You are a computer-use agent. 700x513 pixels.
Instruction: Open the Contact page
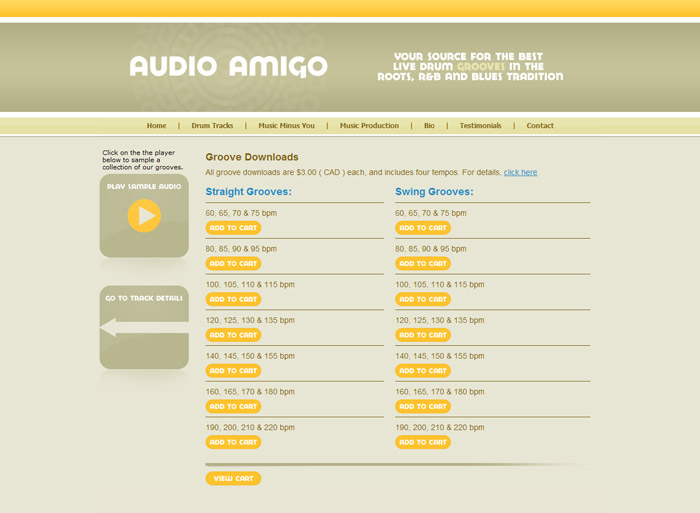click(540, 125)
